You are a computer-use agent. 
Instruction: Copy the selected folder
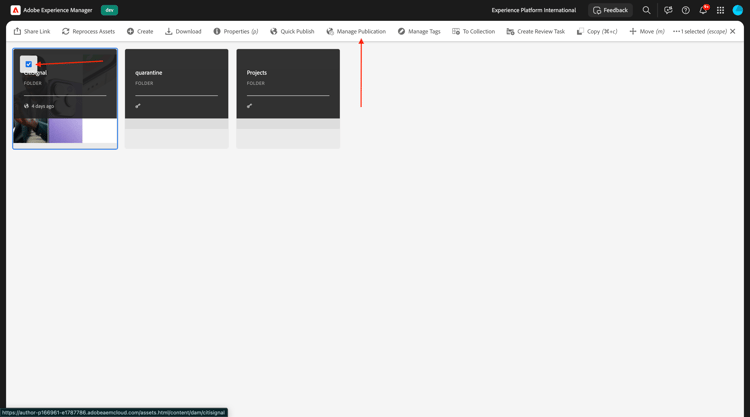pos(597,32)
